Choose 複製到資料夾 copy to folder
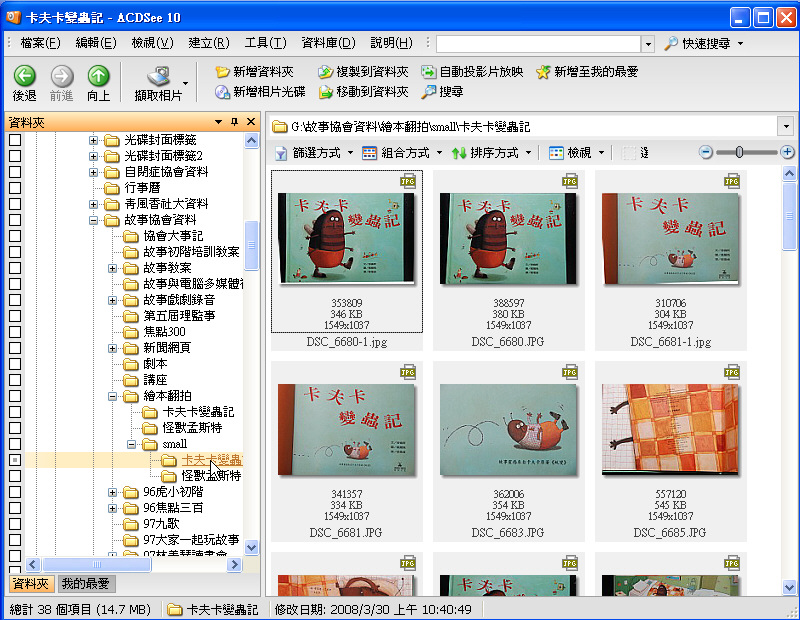The image size is (800, 620). tap(363, 71)
